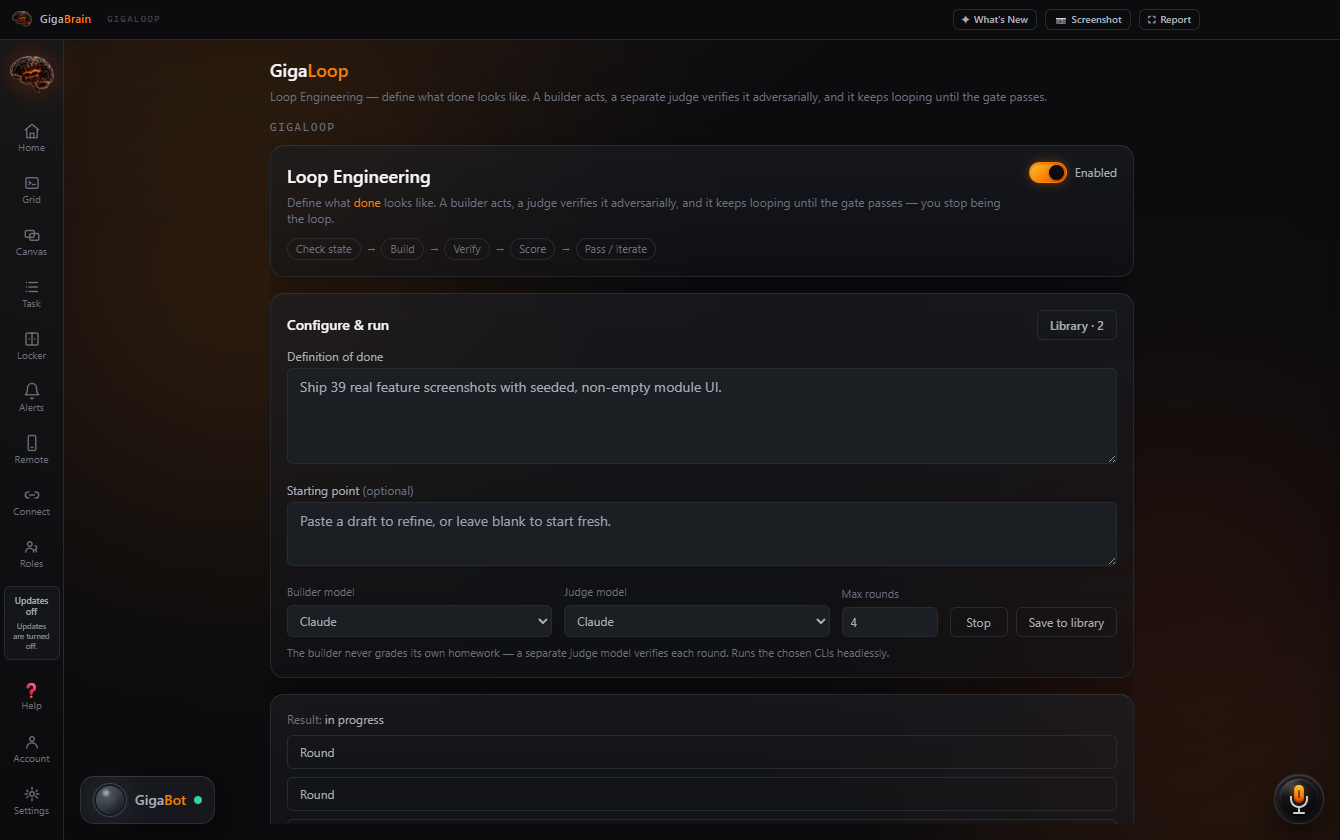The width and height of the screenshot is (1340, 840).
Task: Click the GIGALOOP label in the top bar
Action: pyautogui.click(x=133, y=19)
